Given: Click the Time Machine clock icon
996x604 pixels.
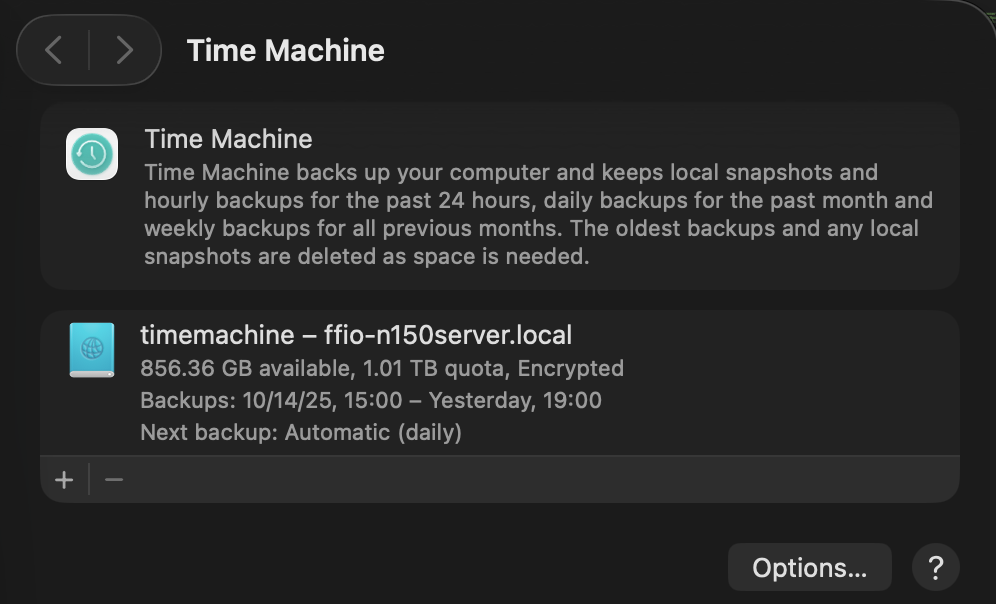Looking at the screenshot, I should 92,154.
